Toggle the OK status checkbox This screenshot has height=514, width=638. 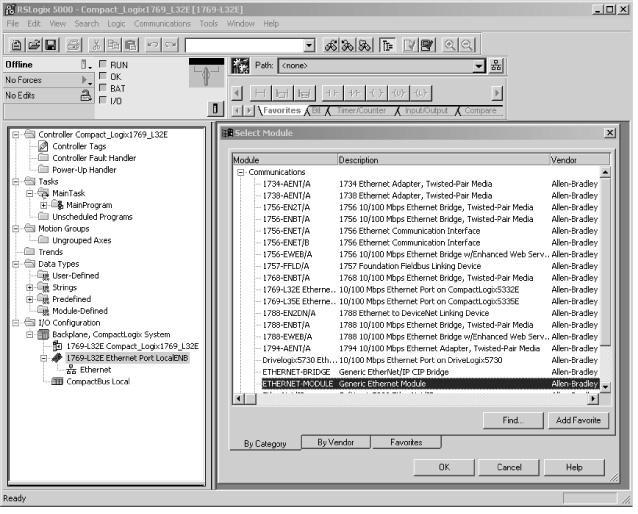(x=103, y=76)
